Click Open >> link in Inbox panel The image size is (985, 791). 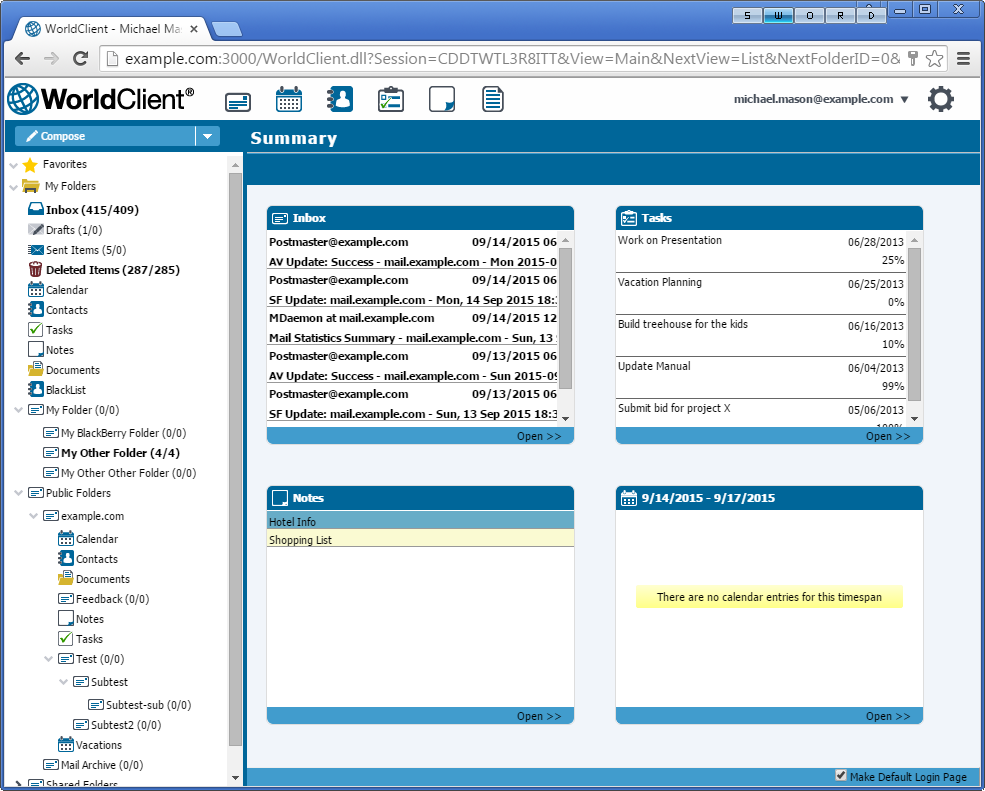(538, 436)
